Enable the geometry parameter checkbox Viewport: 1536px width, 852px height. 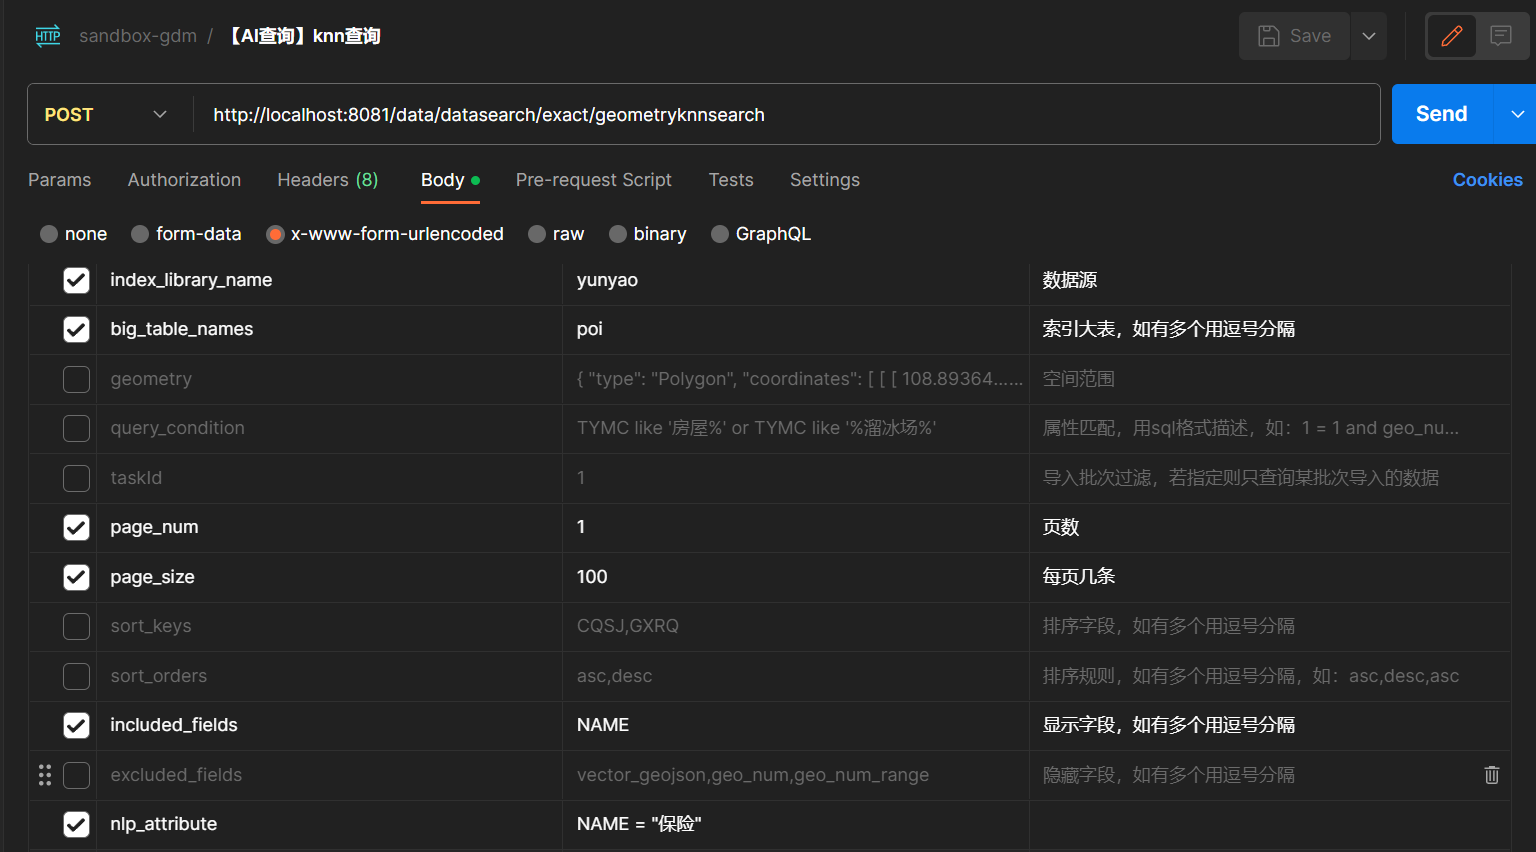[x=76, y=379]
